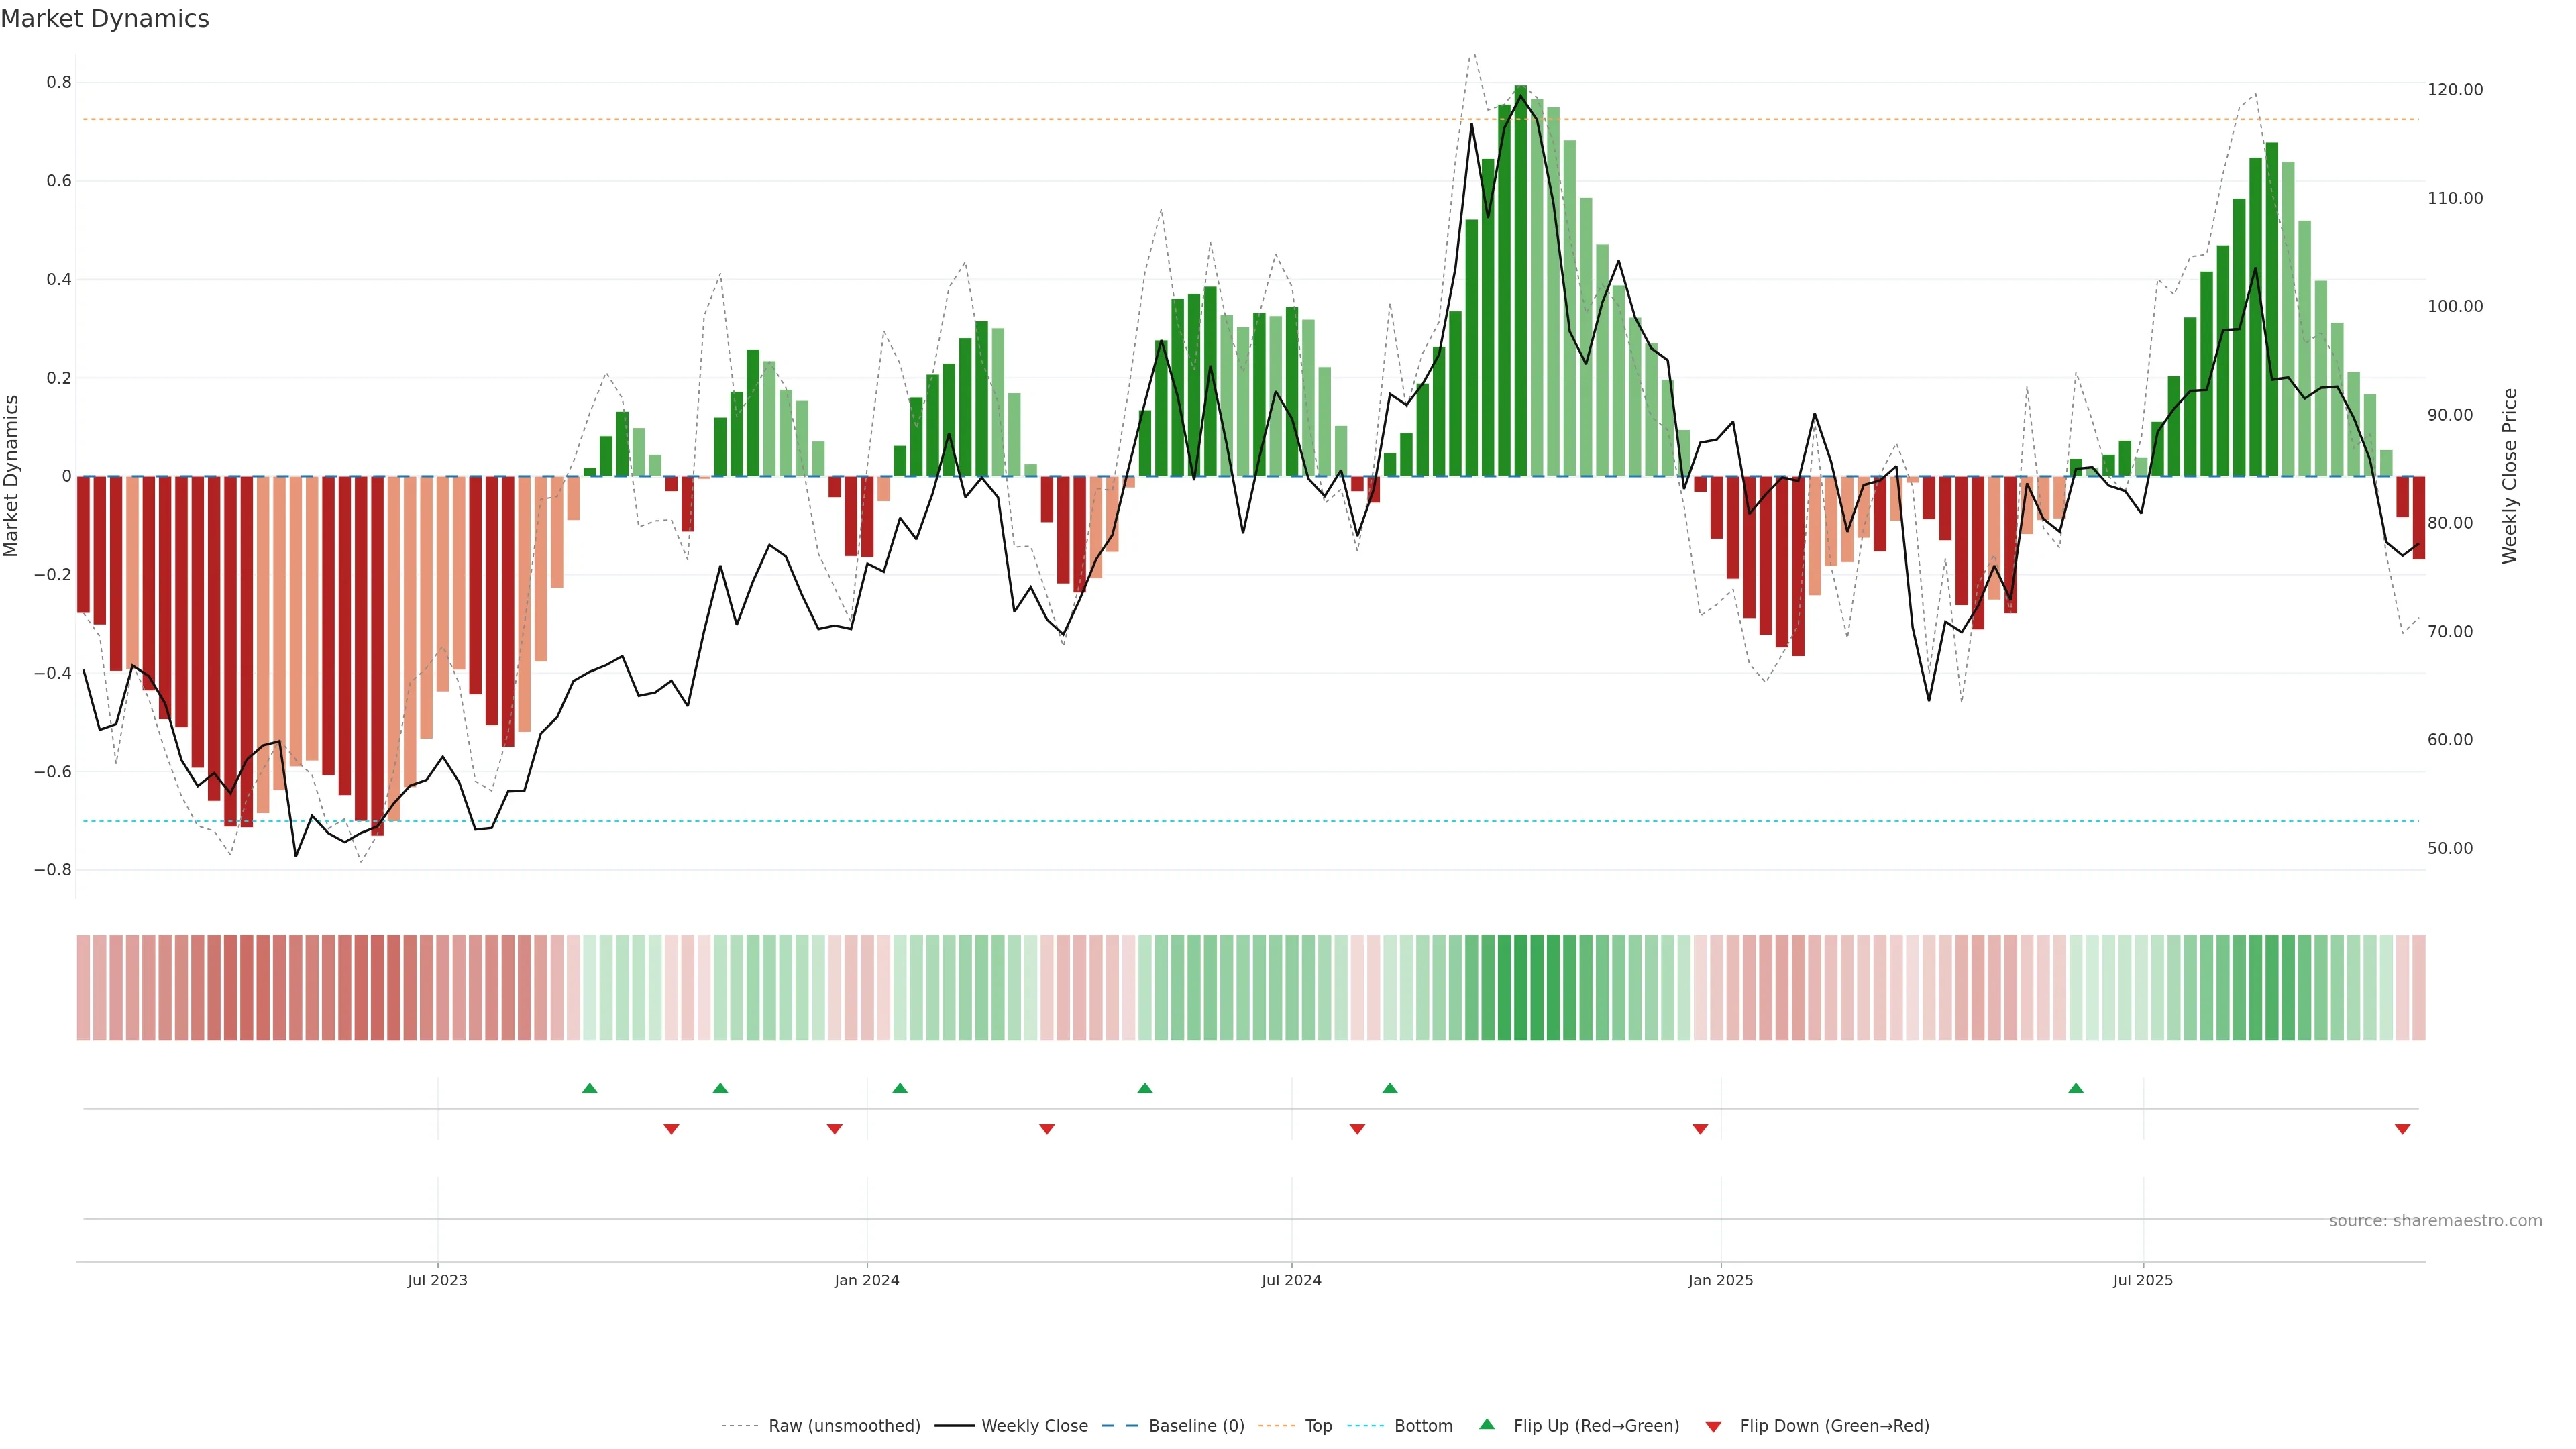
Task: Select the Jan 2025 x-axis label
Action: [1720, 1280]
